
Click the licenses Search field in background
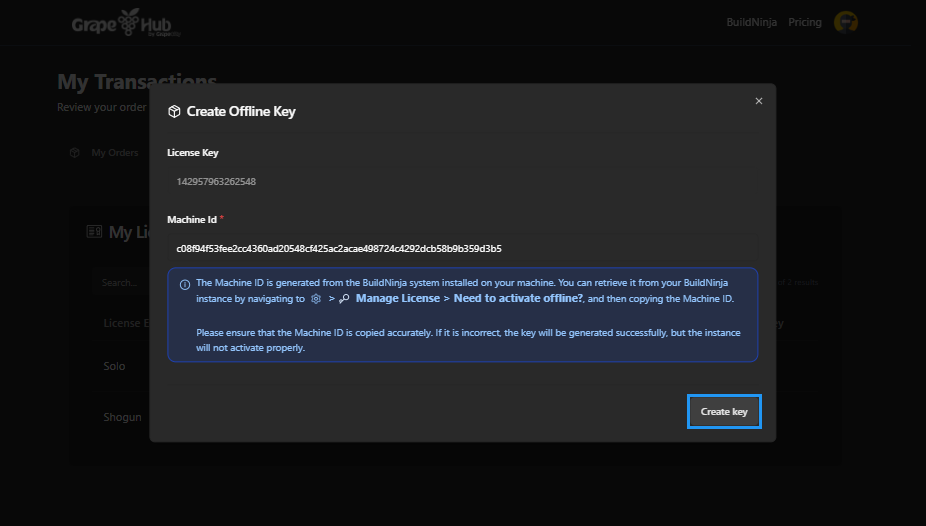[x=121, y=283]
